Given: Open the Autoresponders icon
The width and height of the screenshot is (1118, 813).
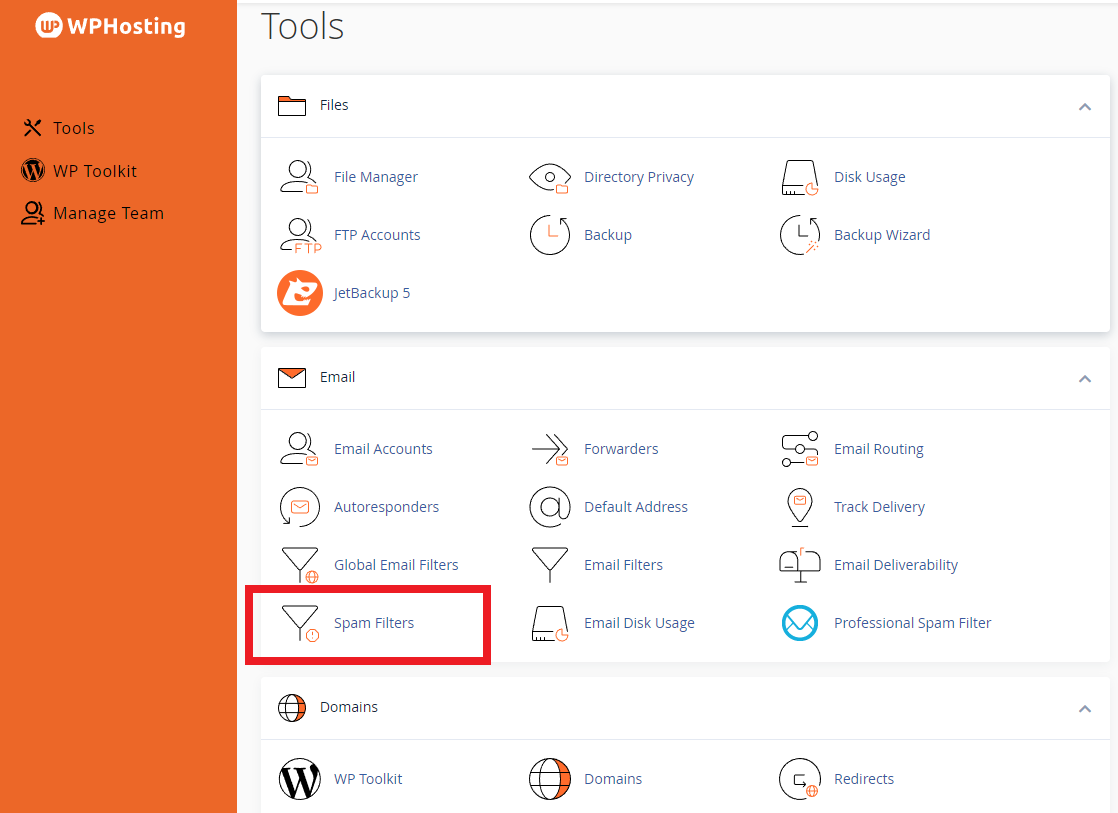Looking at the screenshot, I should click(299, 507).
